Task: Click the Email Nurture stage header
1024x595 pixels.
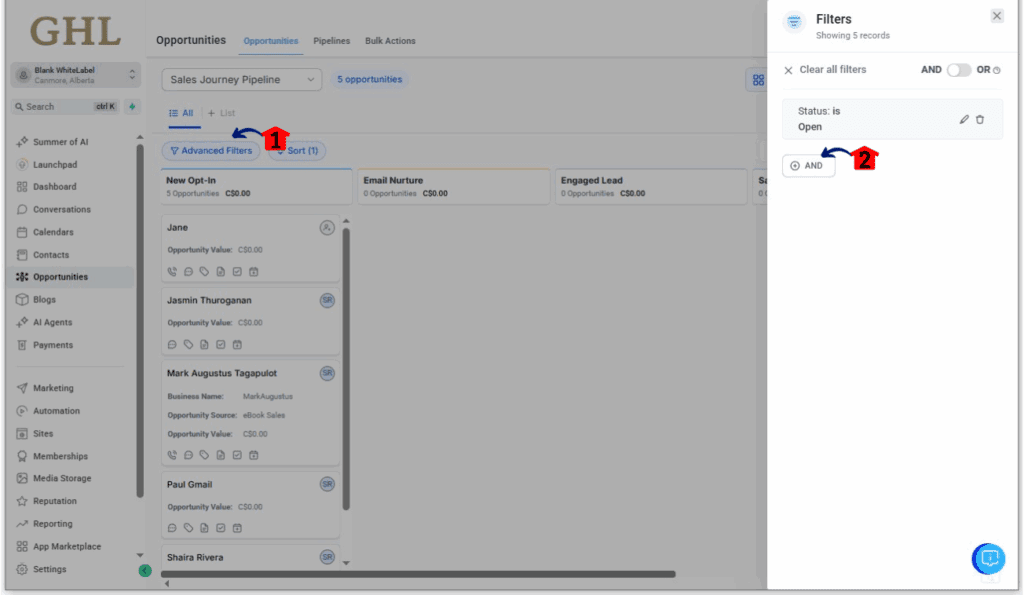Action: click(454, 187)
